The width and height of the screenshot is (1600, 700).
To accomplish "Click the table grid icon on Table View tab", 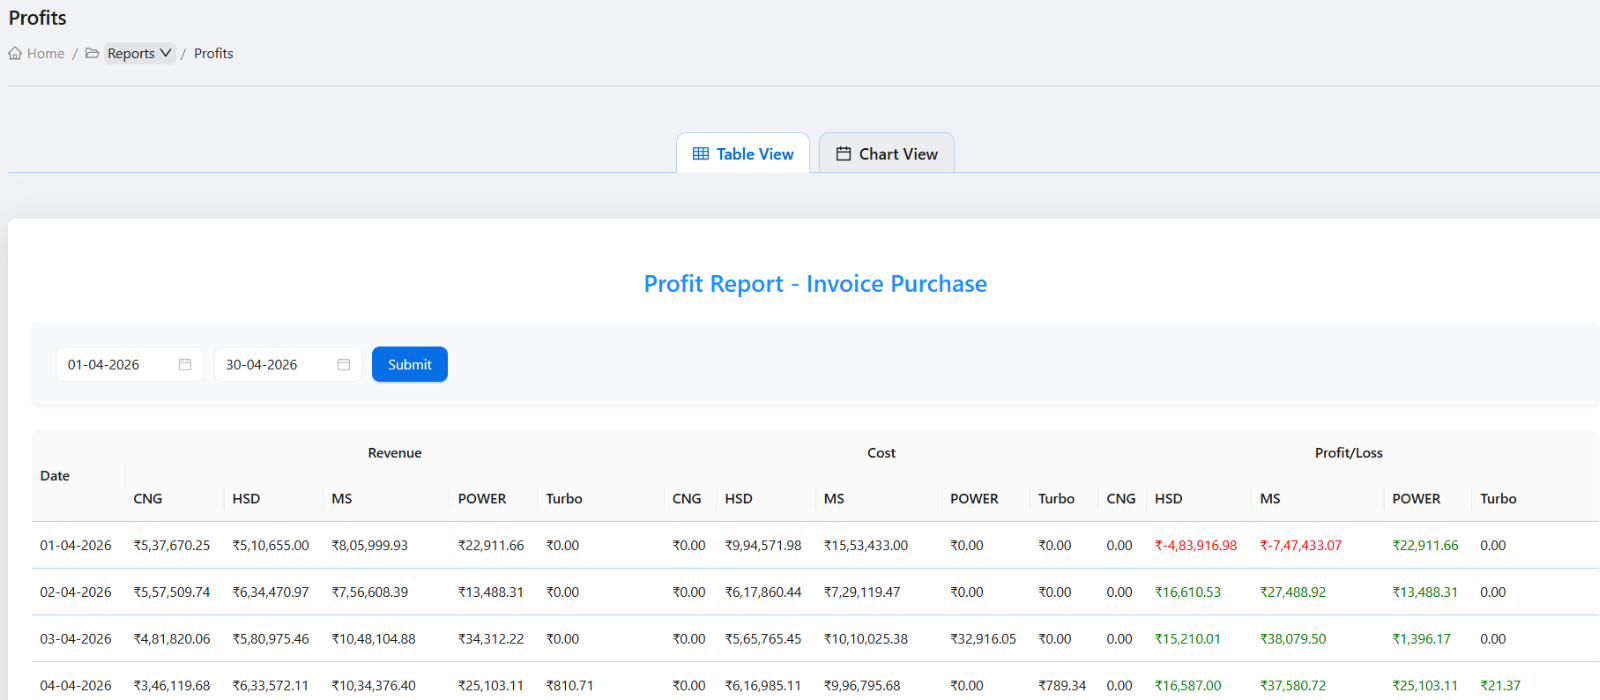I will 701,154.
